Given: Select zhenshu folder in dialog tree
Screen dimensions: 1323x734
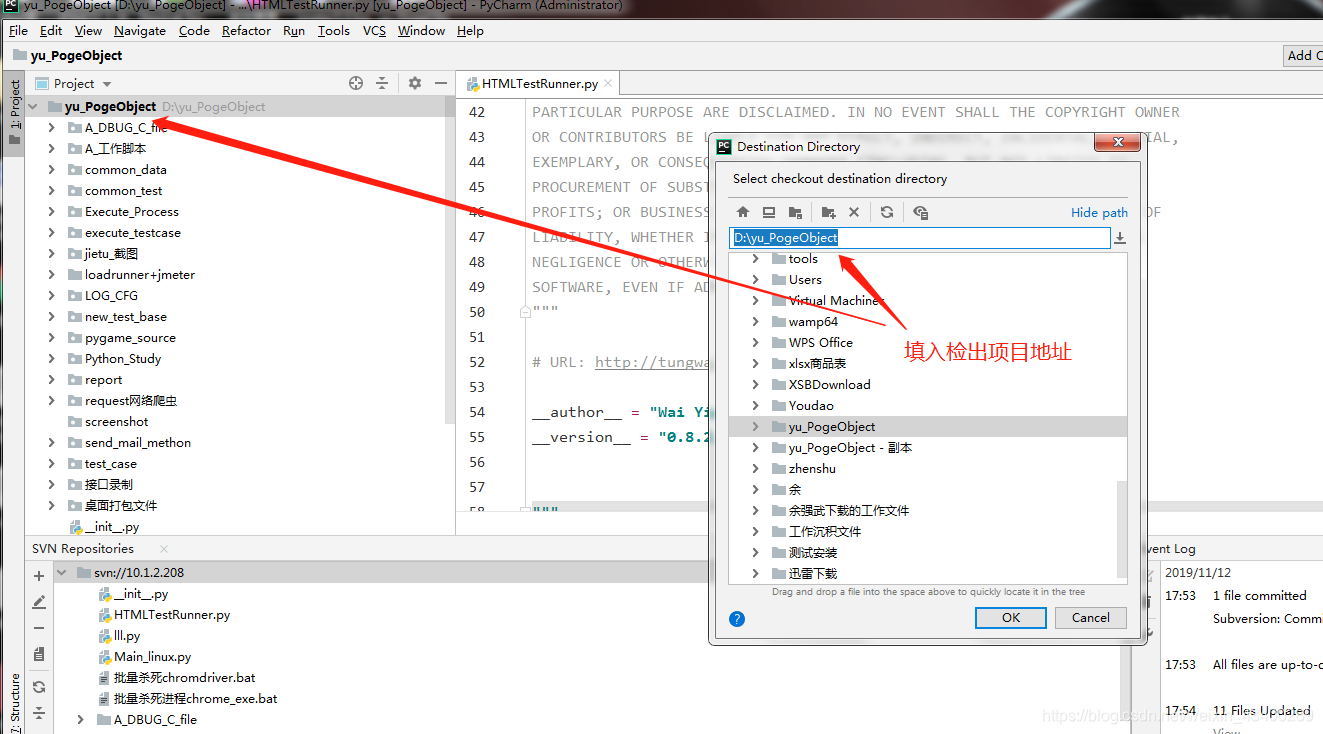Looking at the screenshot, I should coord(812,468).
